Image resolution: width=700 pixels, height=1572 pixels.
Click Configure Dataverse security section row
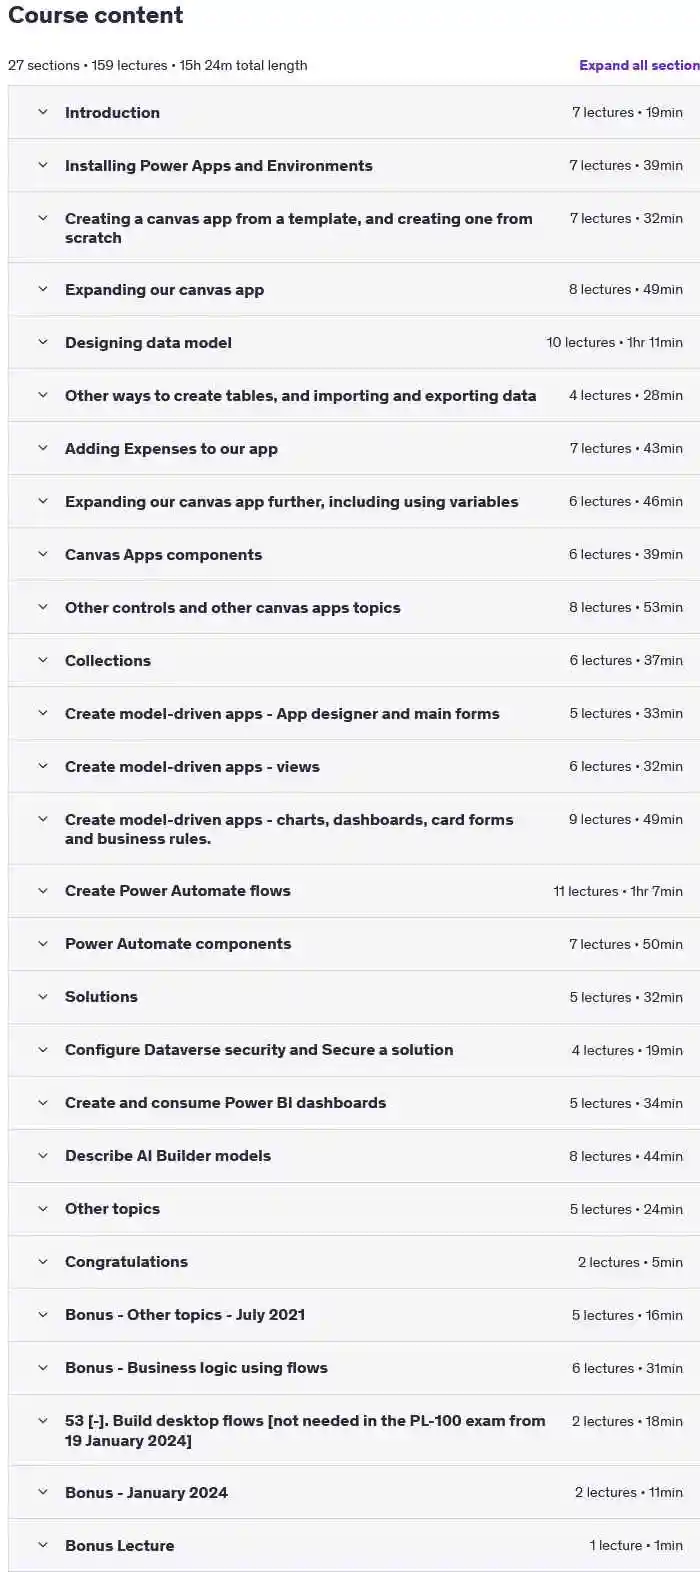point(354,1050)
